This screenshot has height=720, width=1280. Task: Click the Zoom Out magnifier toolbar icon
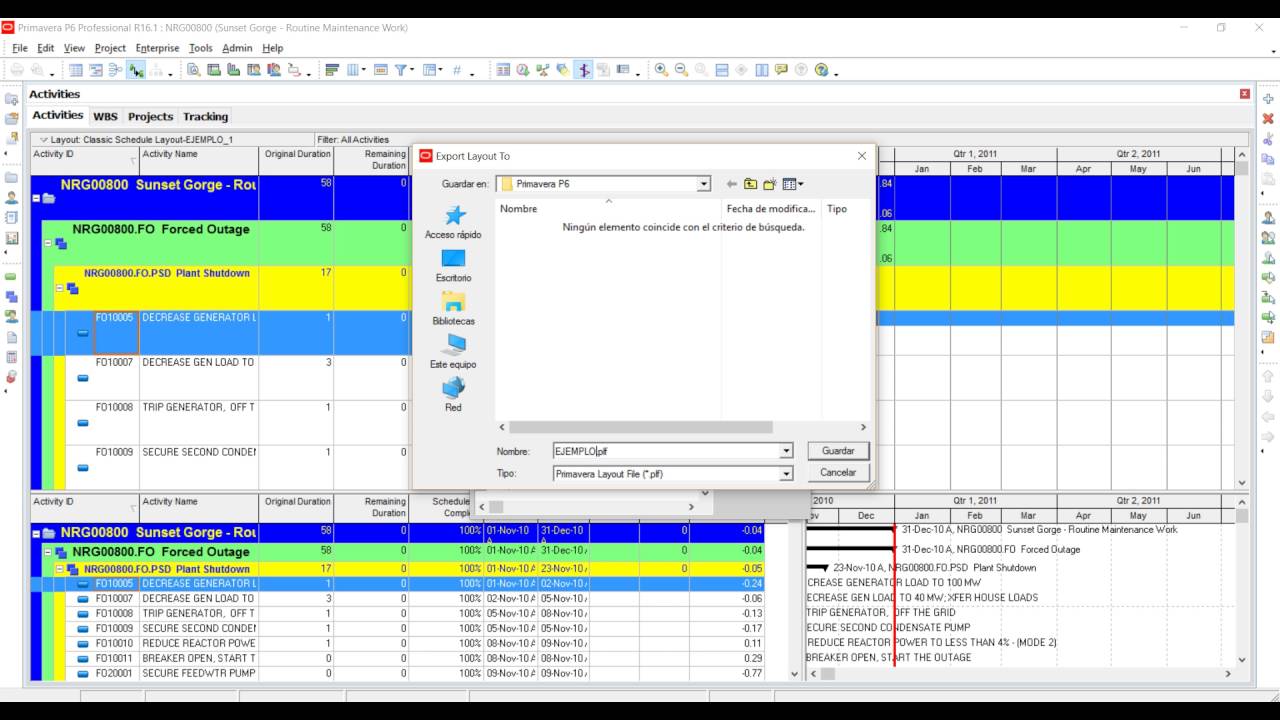point(682,70)
